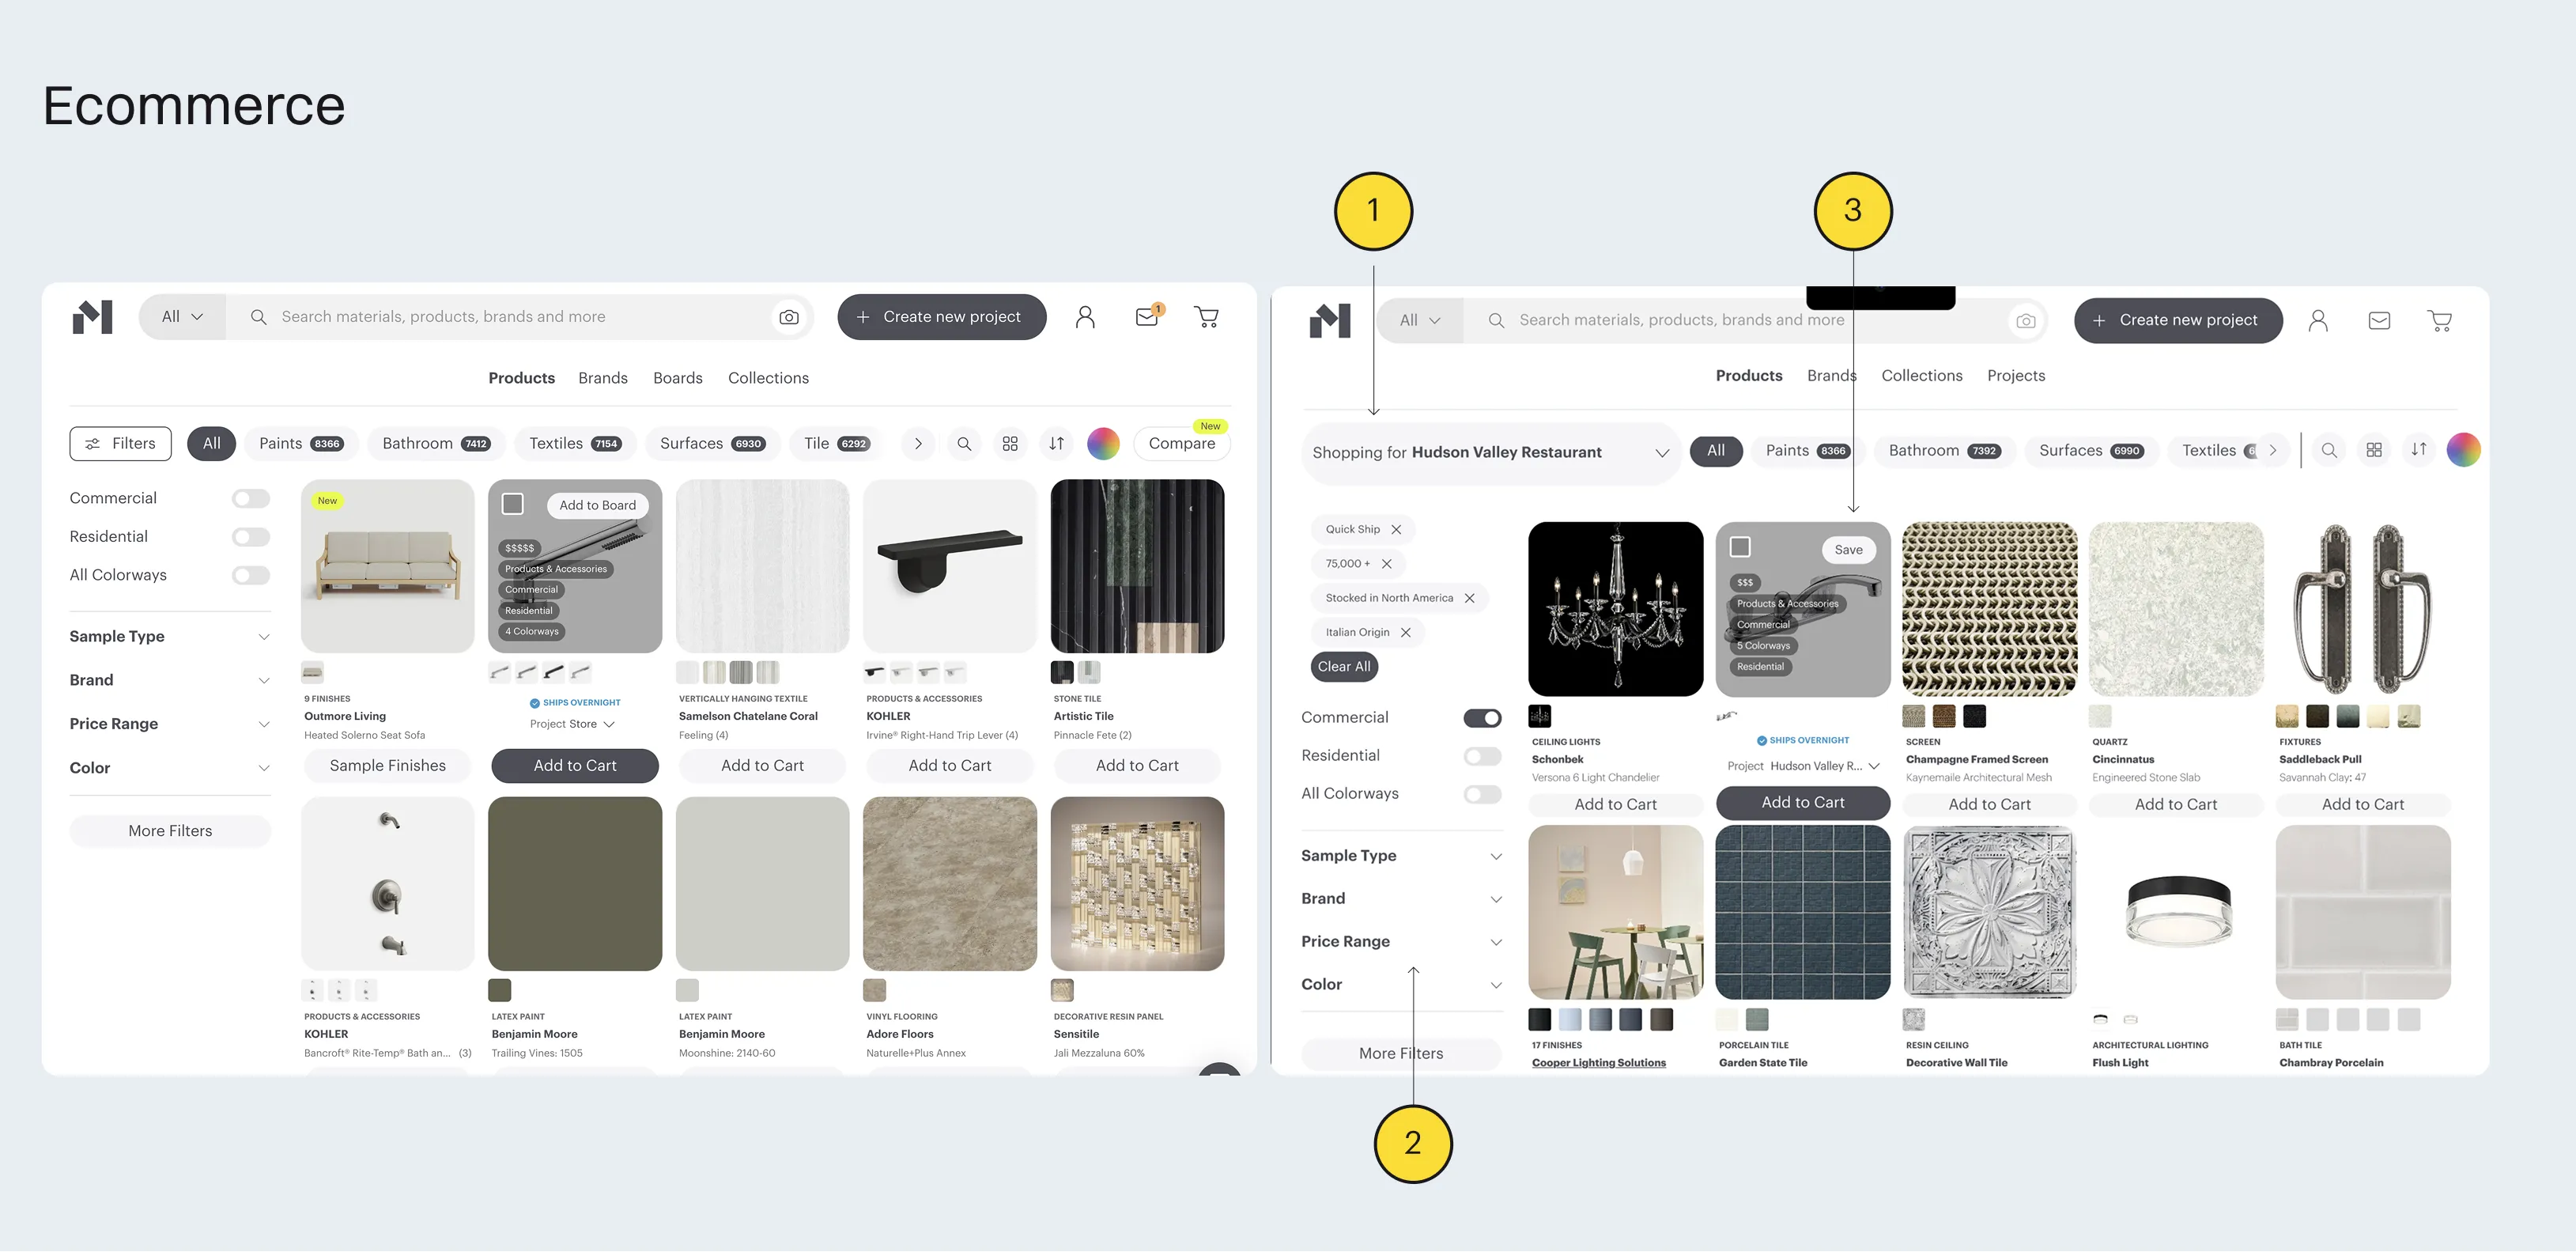
Task: Open Shopping for Hudson Valley Restaurant dropdown
Action: [1490, 453]
